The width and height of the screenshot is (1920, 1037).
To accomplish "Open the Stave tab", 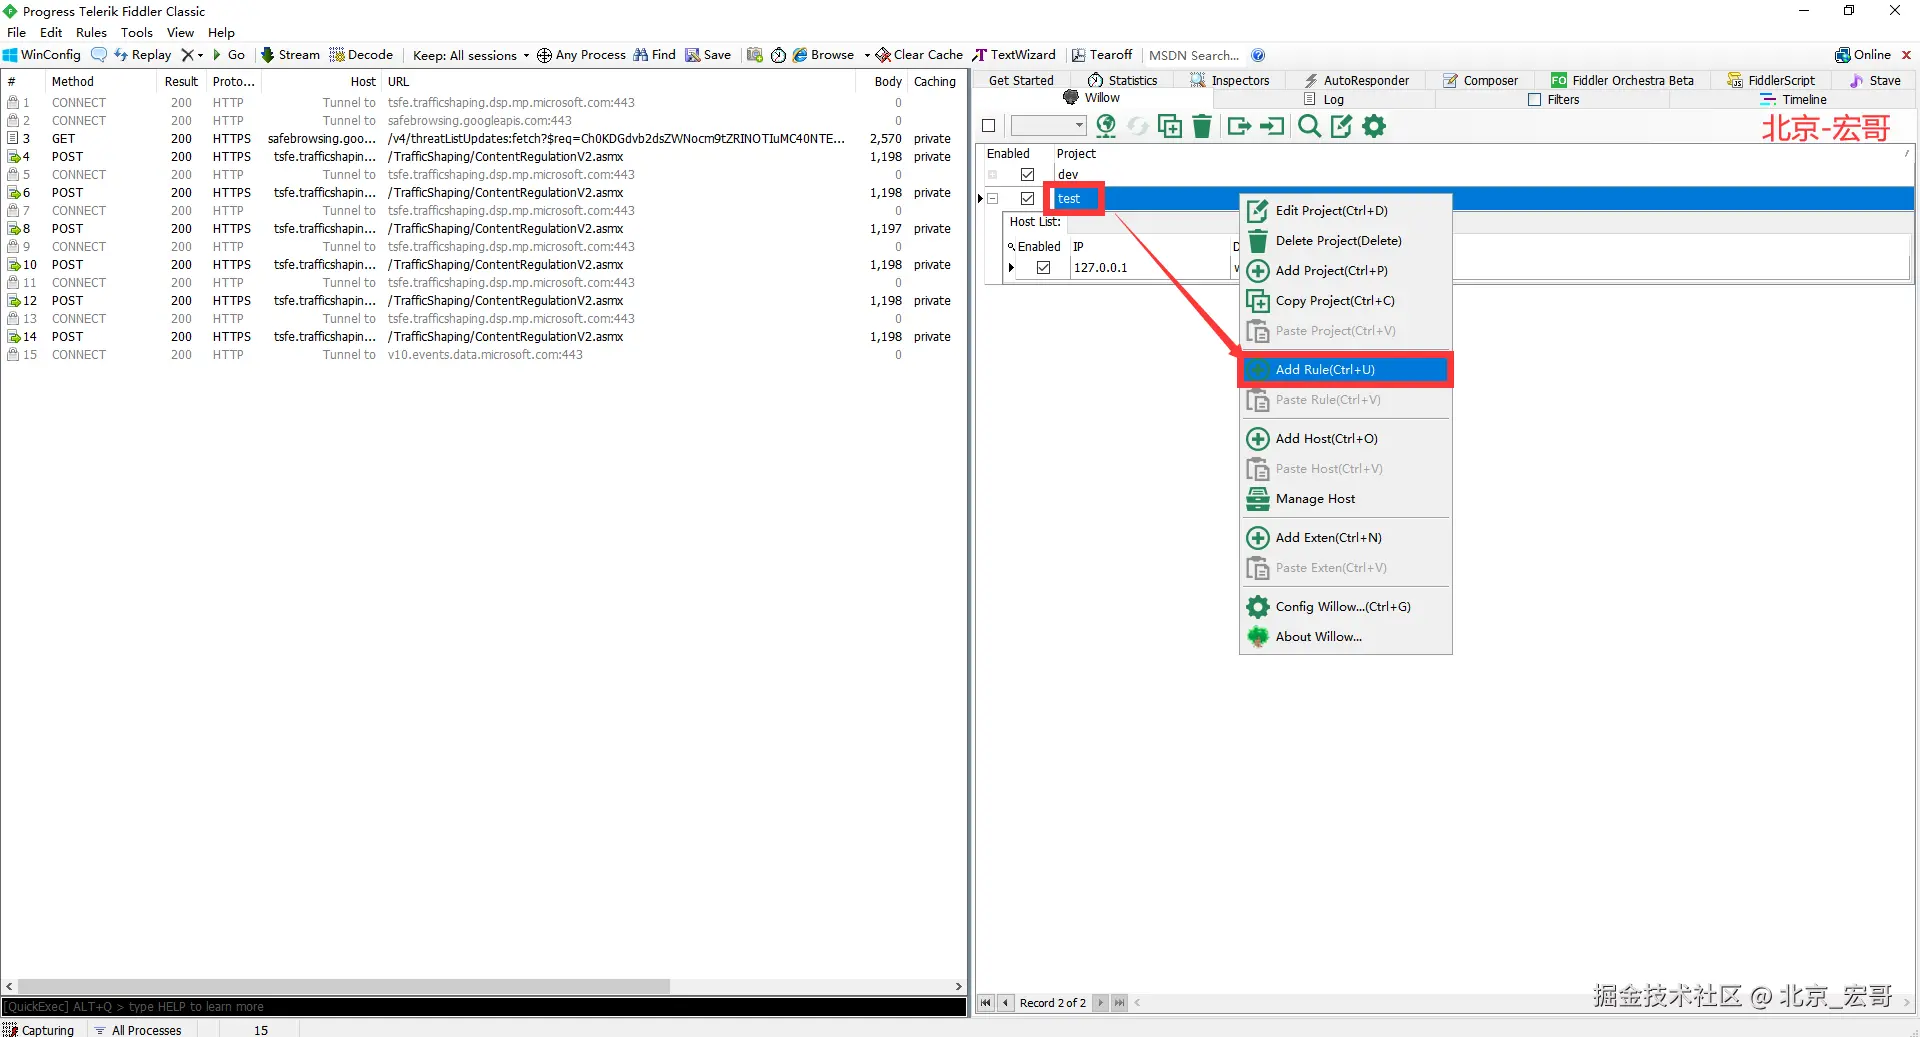I will pyautogui.click(x=1875, y=80).
